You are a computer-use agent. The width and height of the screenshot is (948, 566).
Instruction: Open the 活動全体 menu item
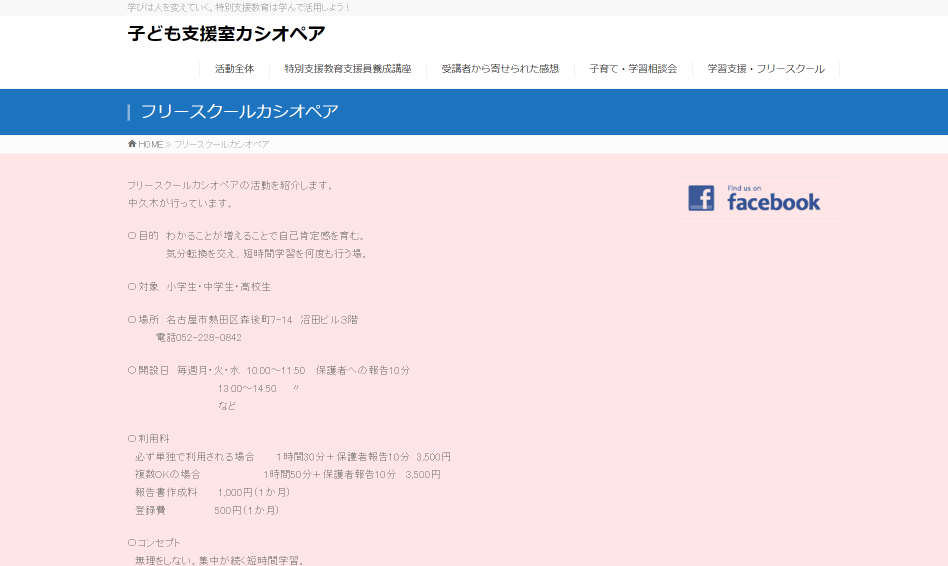point(235,69)
